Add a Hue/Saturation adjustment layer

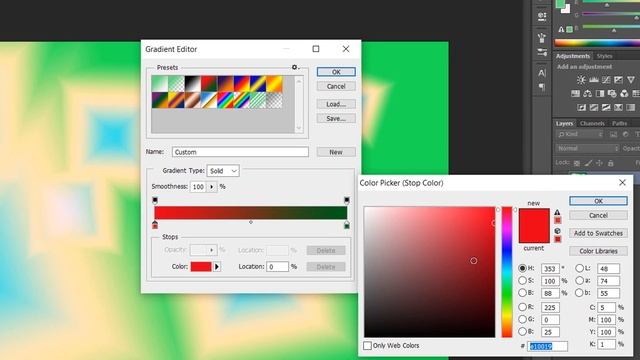(576, 94)
